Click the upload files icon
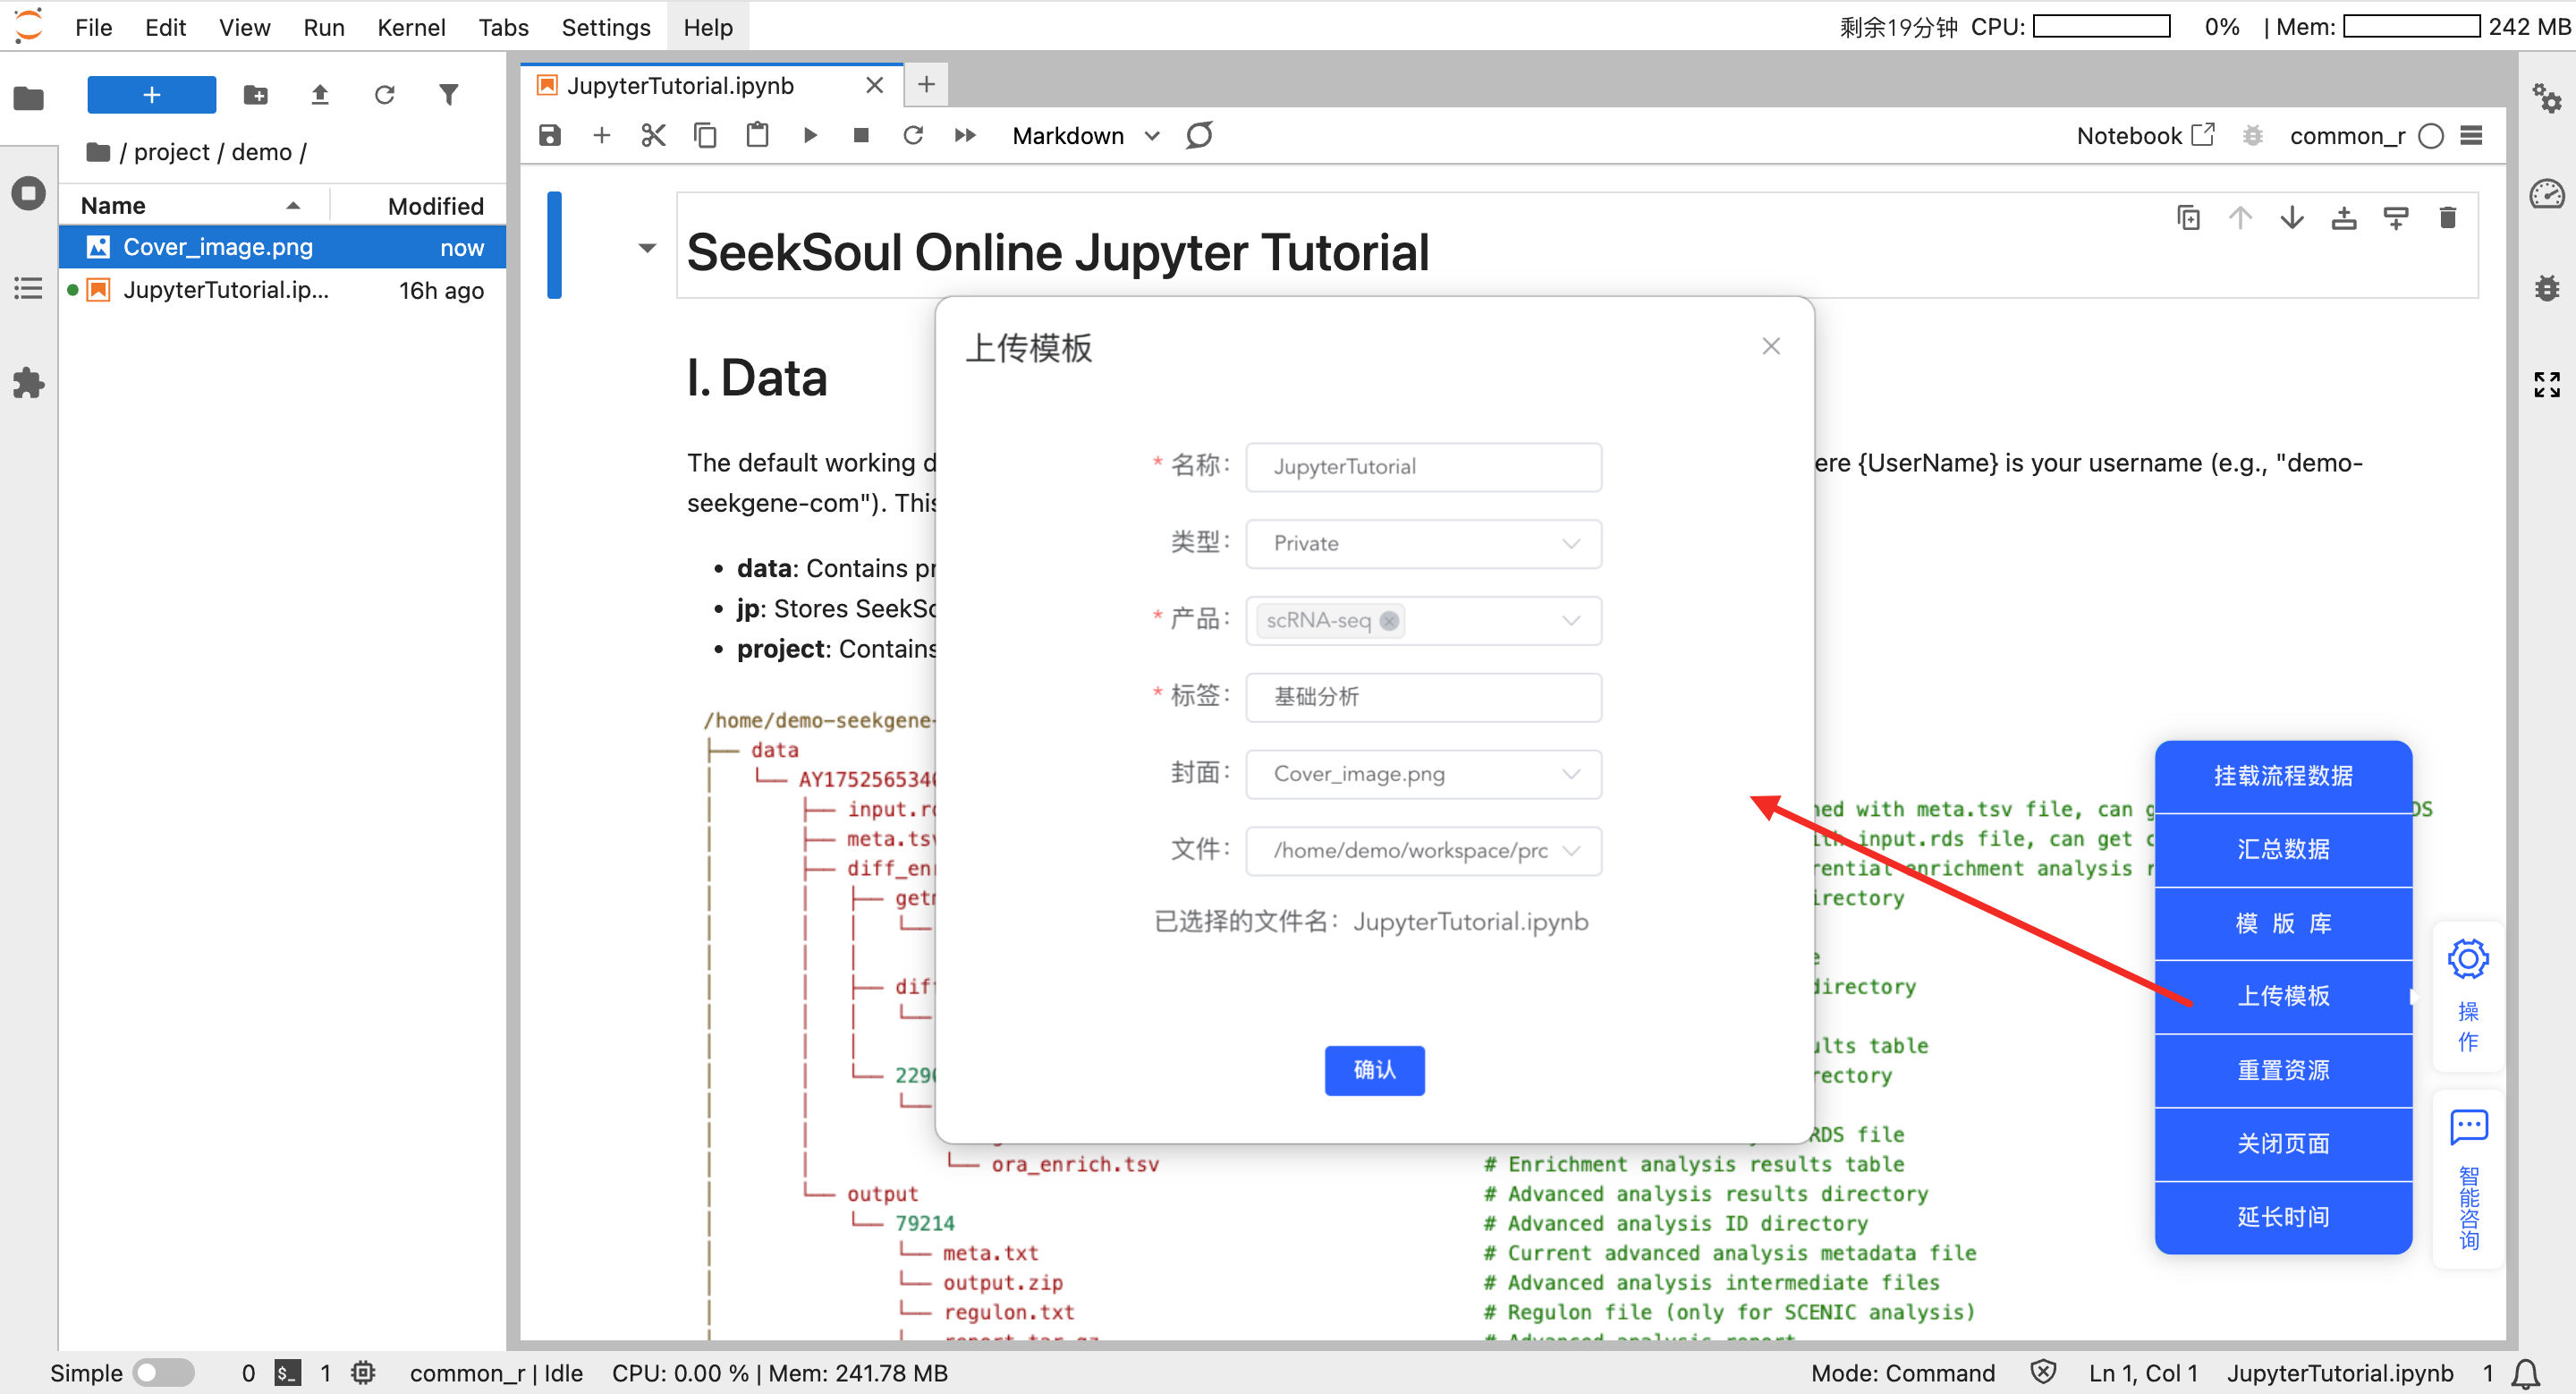Image resolution: width=2576 pixels, height=1394 pixels. pyautogui.click(x=320, y=95)
